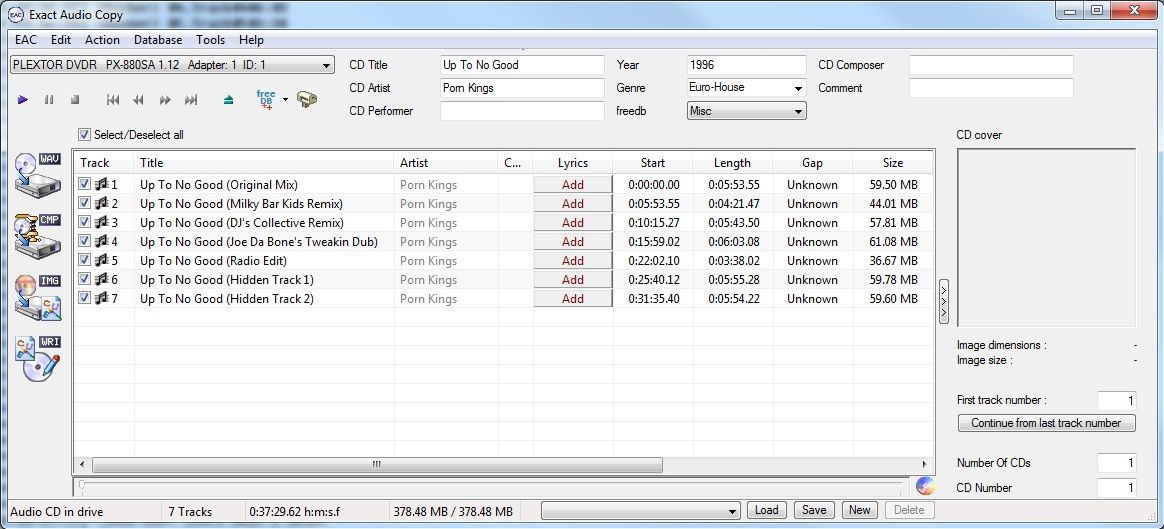Click the horizontal scrollbar thumb of track list
The width and height of the screenshot is (1164, 529).
tap(377, 464)
